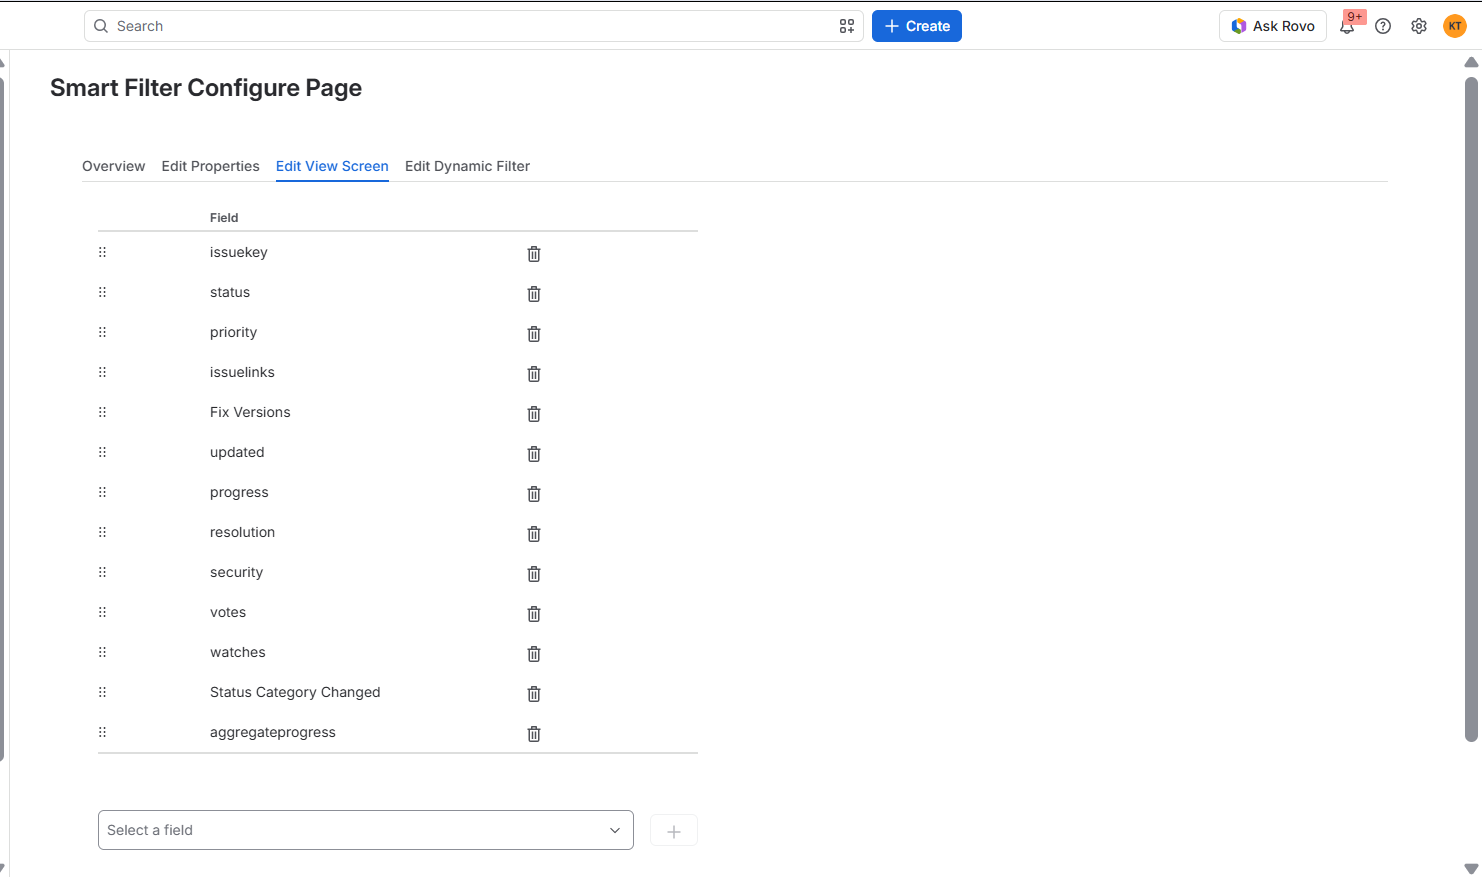Delete the Status Category Changed field
This screenshot has width=1482, height=877.
click(x=534, y=694)
